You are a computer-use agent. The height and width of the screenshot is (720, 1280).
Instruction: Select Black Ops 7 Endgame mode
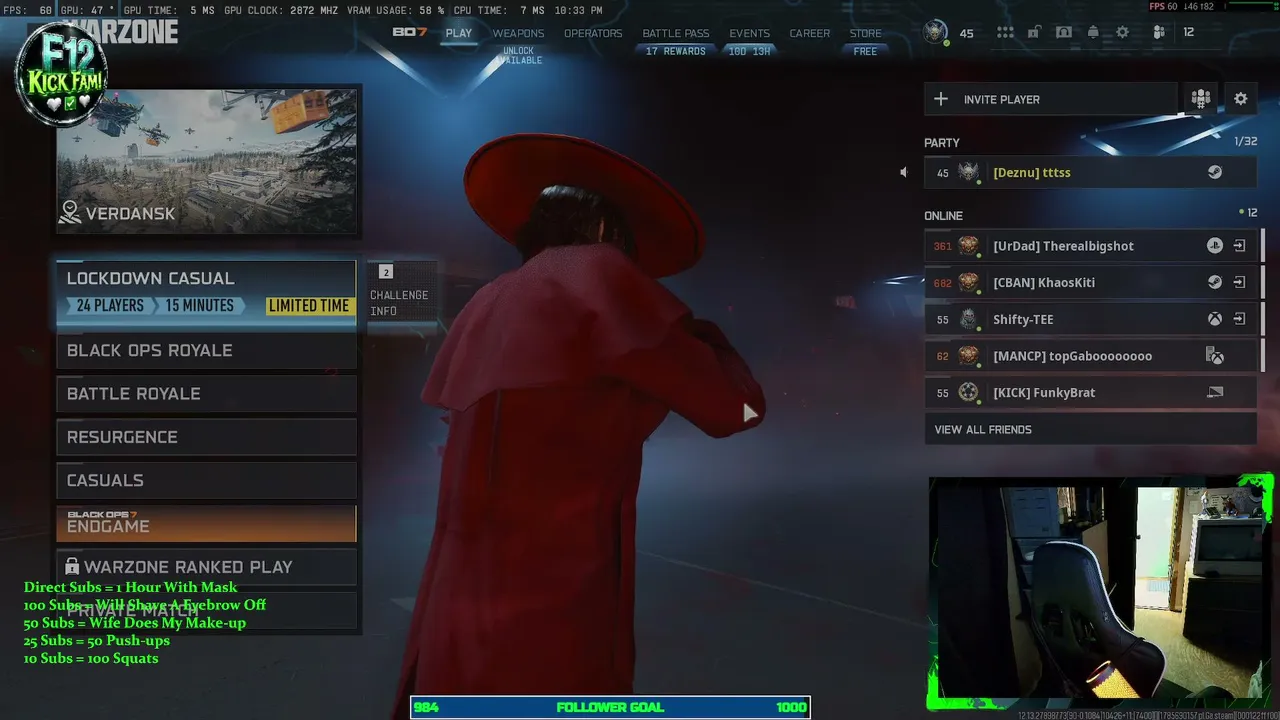(206, 523)
